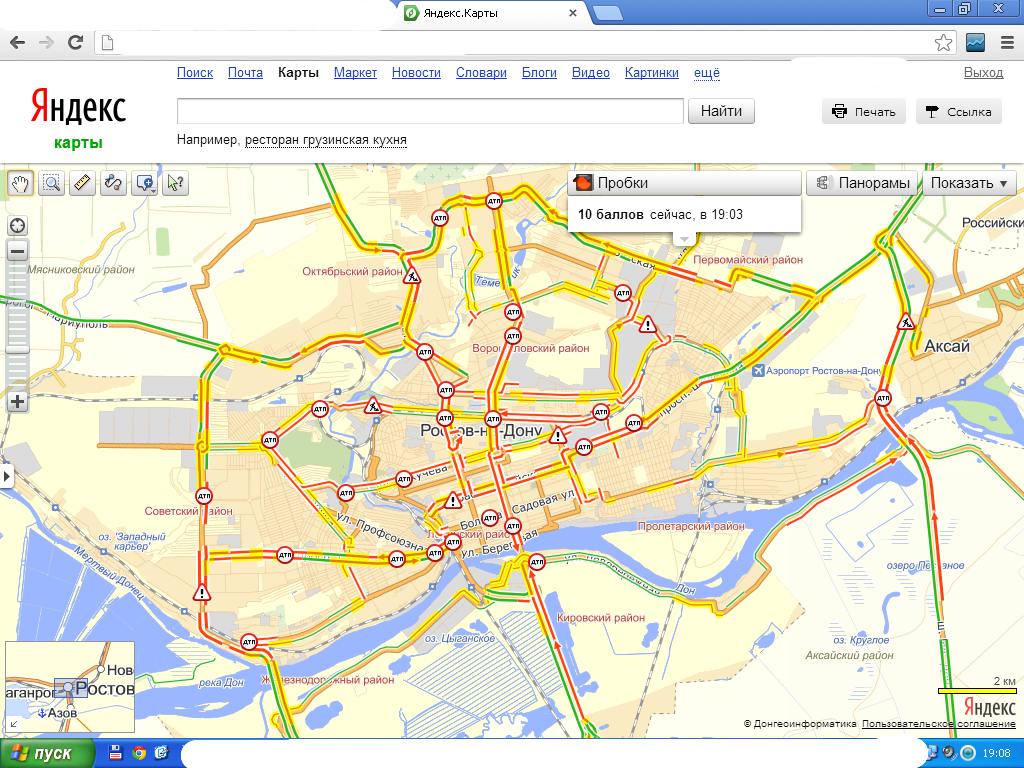Open the add placemark dropdown arrow

(x=153, y=191)
